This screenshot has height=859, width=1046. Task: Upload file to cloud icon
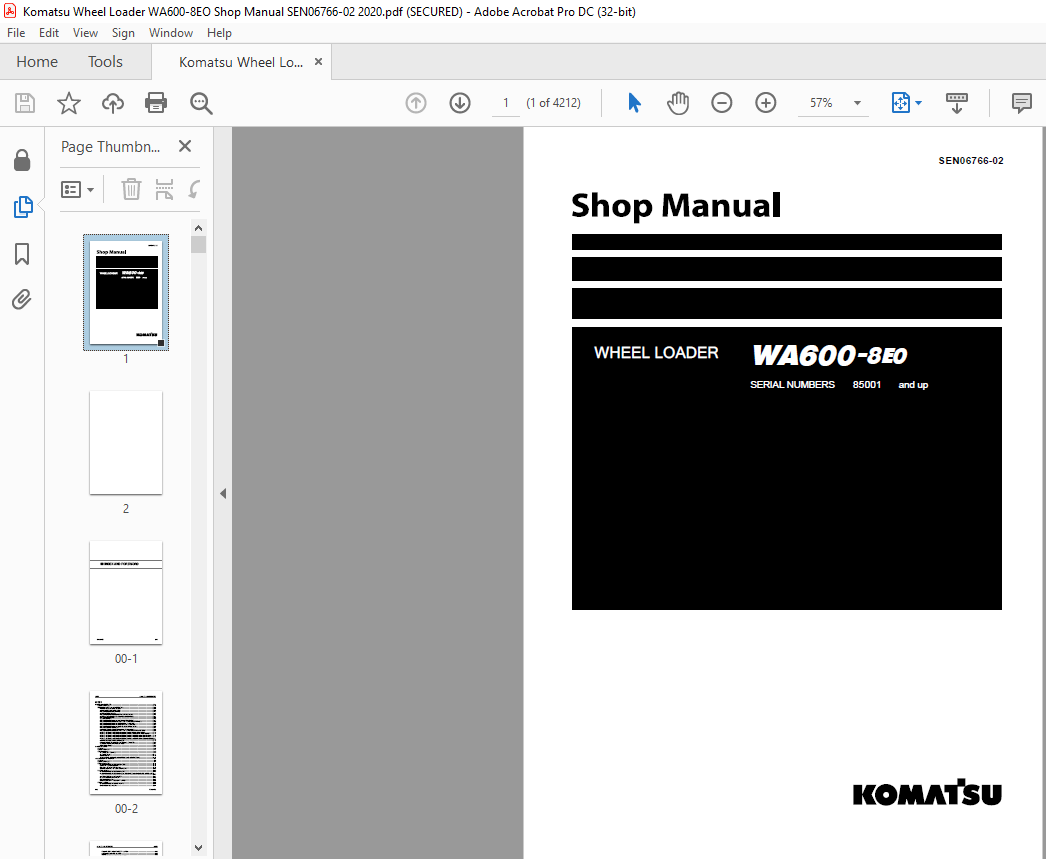[113, 103]
